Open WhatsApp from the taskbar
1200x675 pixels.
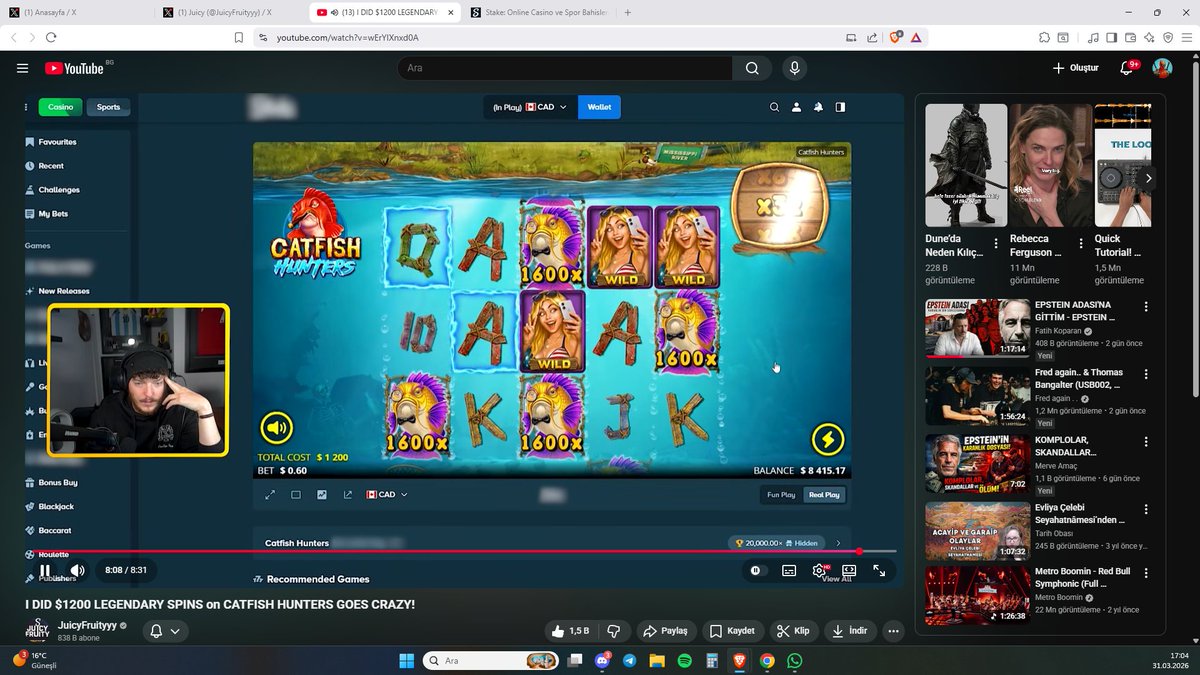click(794, 661)
